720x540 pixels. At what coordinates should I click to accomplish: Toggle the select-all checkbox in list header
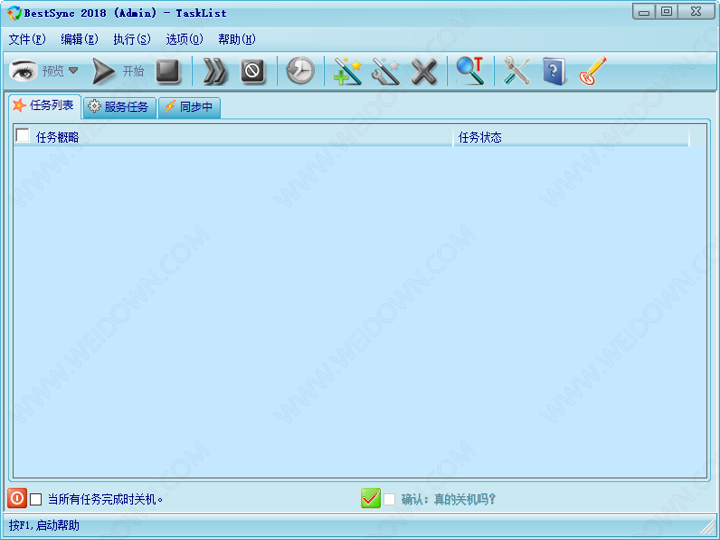[x=22, y=135]
